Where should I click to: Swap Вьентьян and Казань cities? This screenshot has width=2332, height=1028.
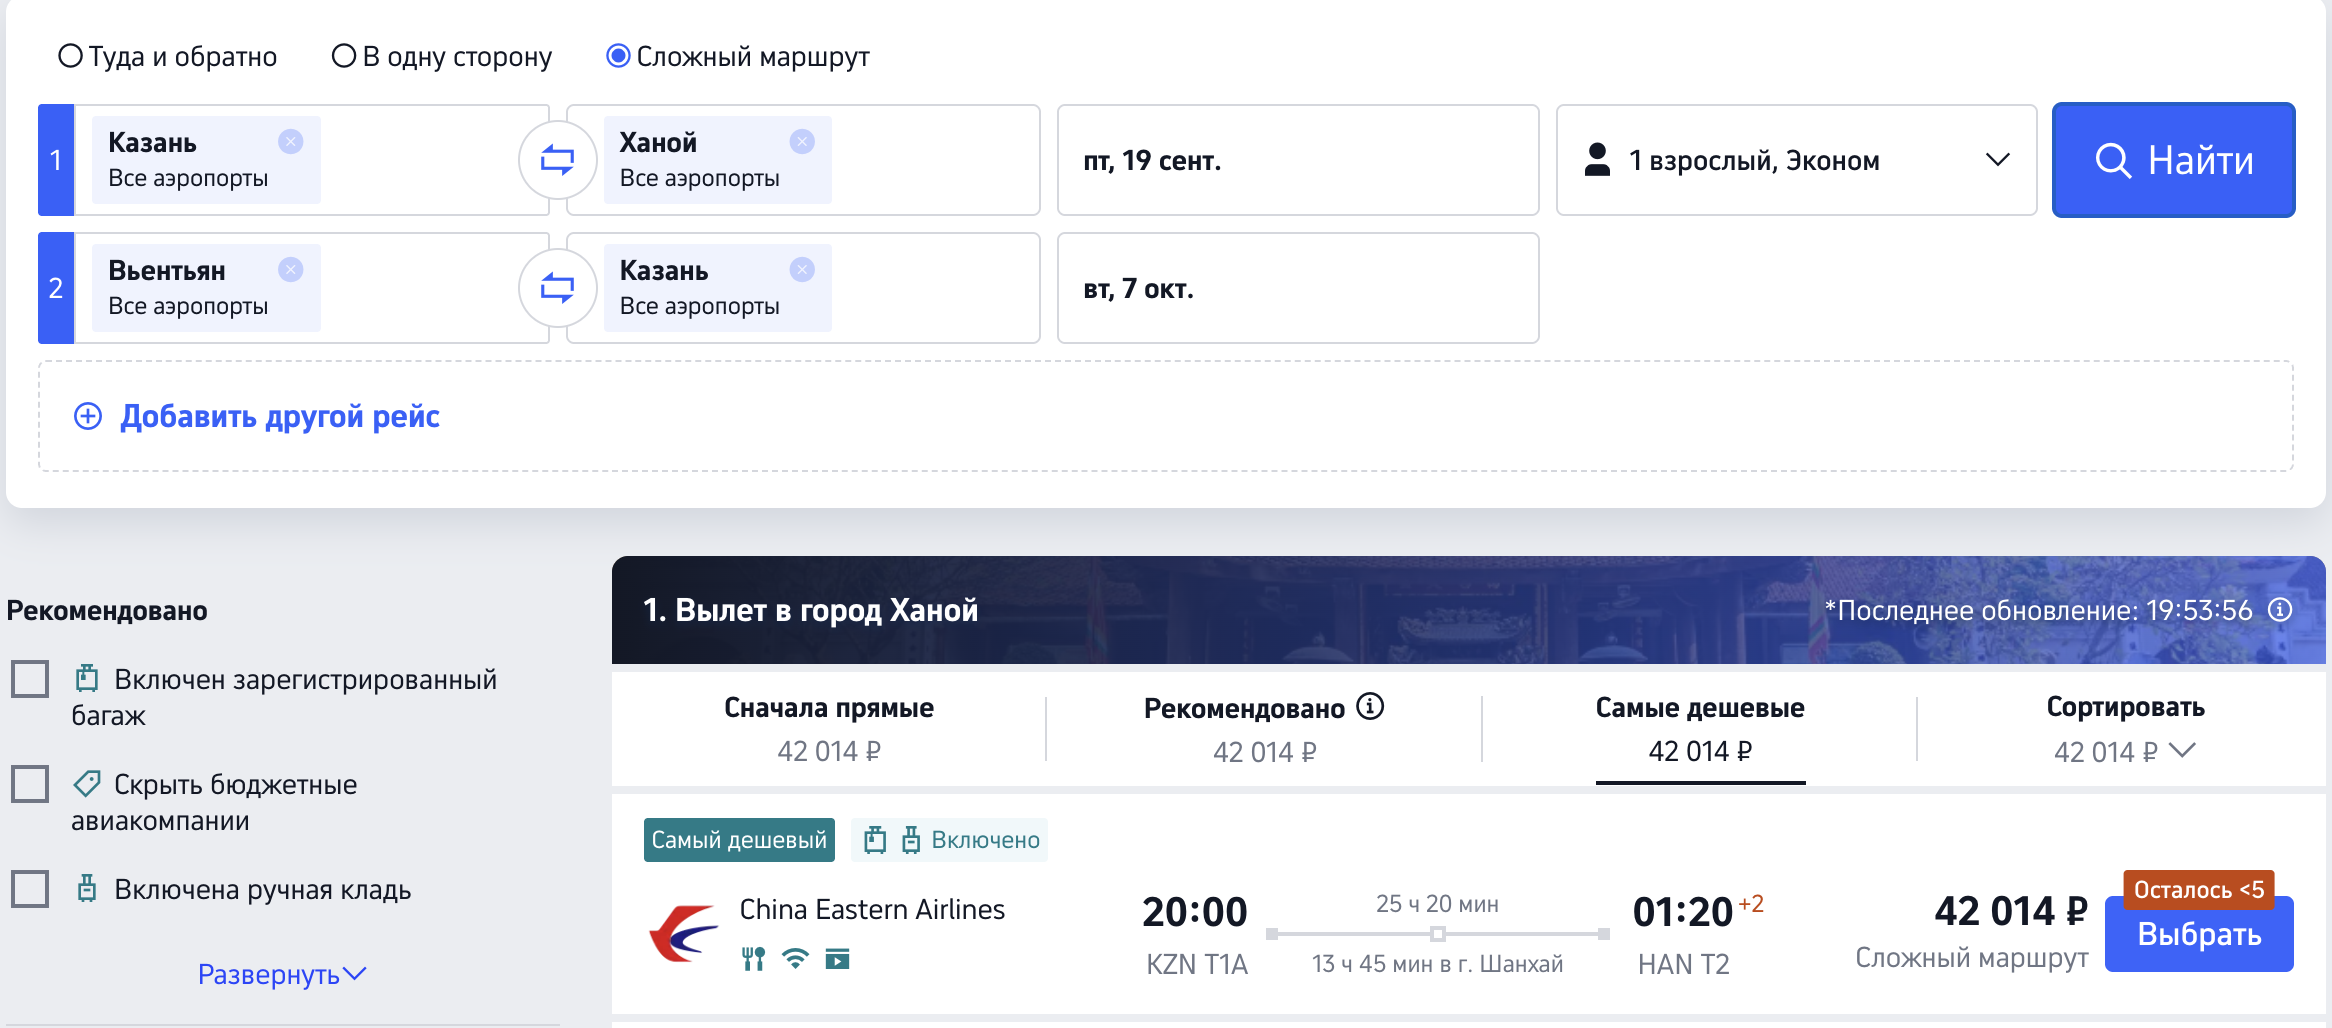click(x=557, y=288)
